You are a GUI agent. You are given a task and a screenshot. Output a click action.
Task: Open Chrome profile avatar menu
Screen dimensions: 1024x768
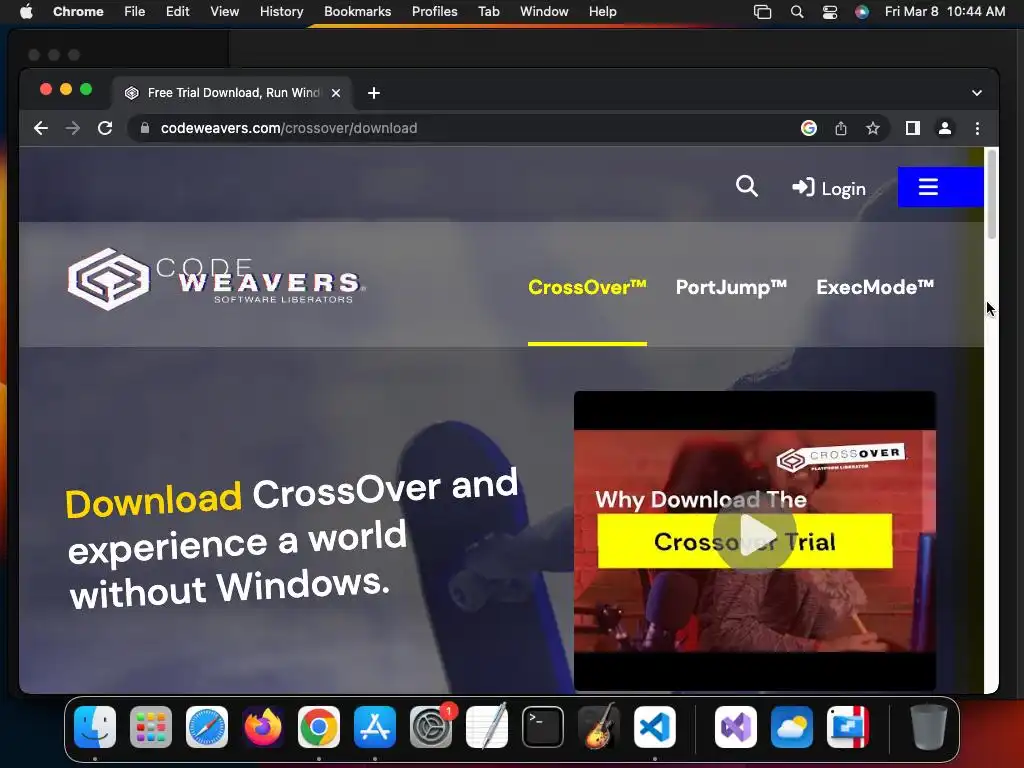pyautogui.click(x=944, y=128)
